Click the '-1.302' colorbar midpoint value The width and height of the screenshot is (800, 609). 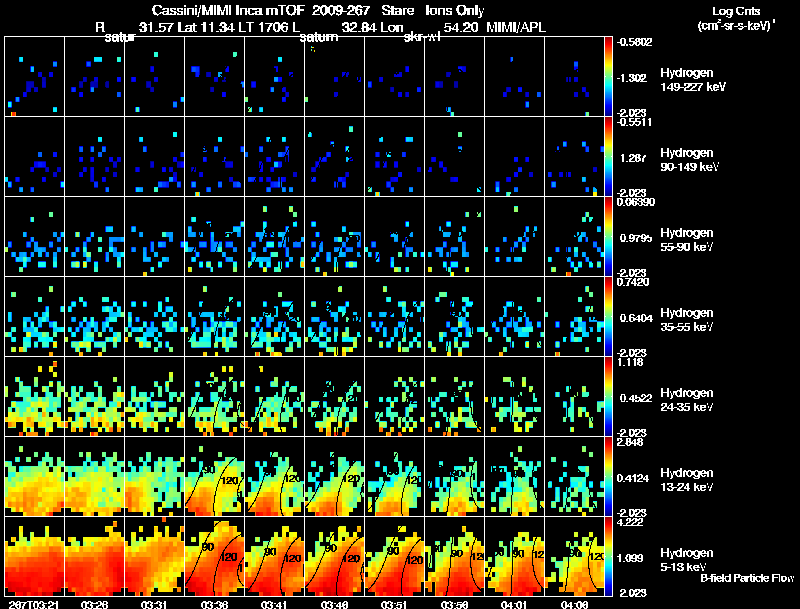click(632, 78)
